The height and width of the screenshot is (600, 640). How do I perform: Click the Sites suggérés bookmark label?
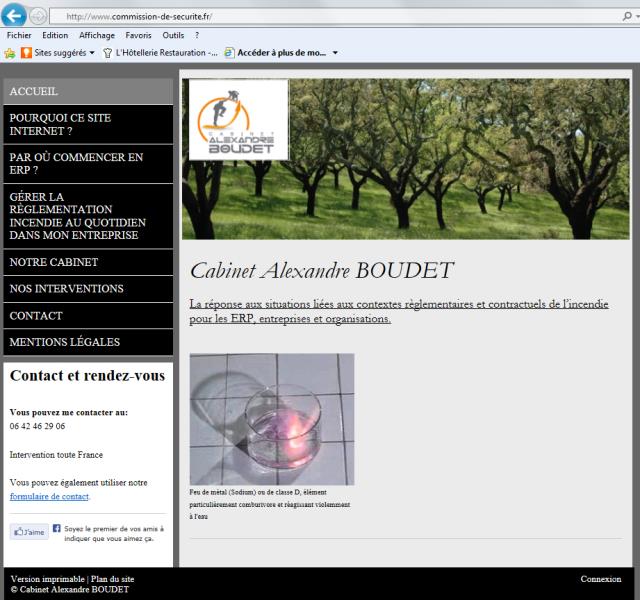(x=60, y=53)
